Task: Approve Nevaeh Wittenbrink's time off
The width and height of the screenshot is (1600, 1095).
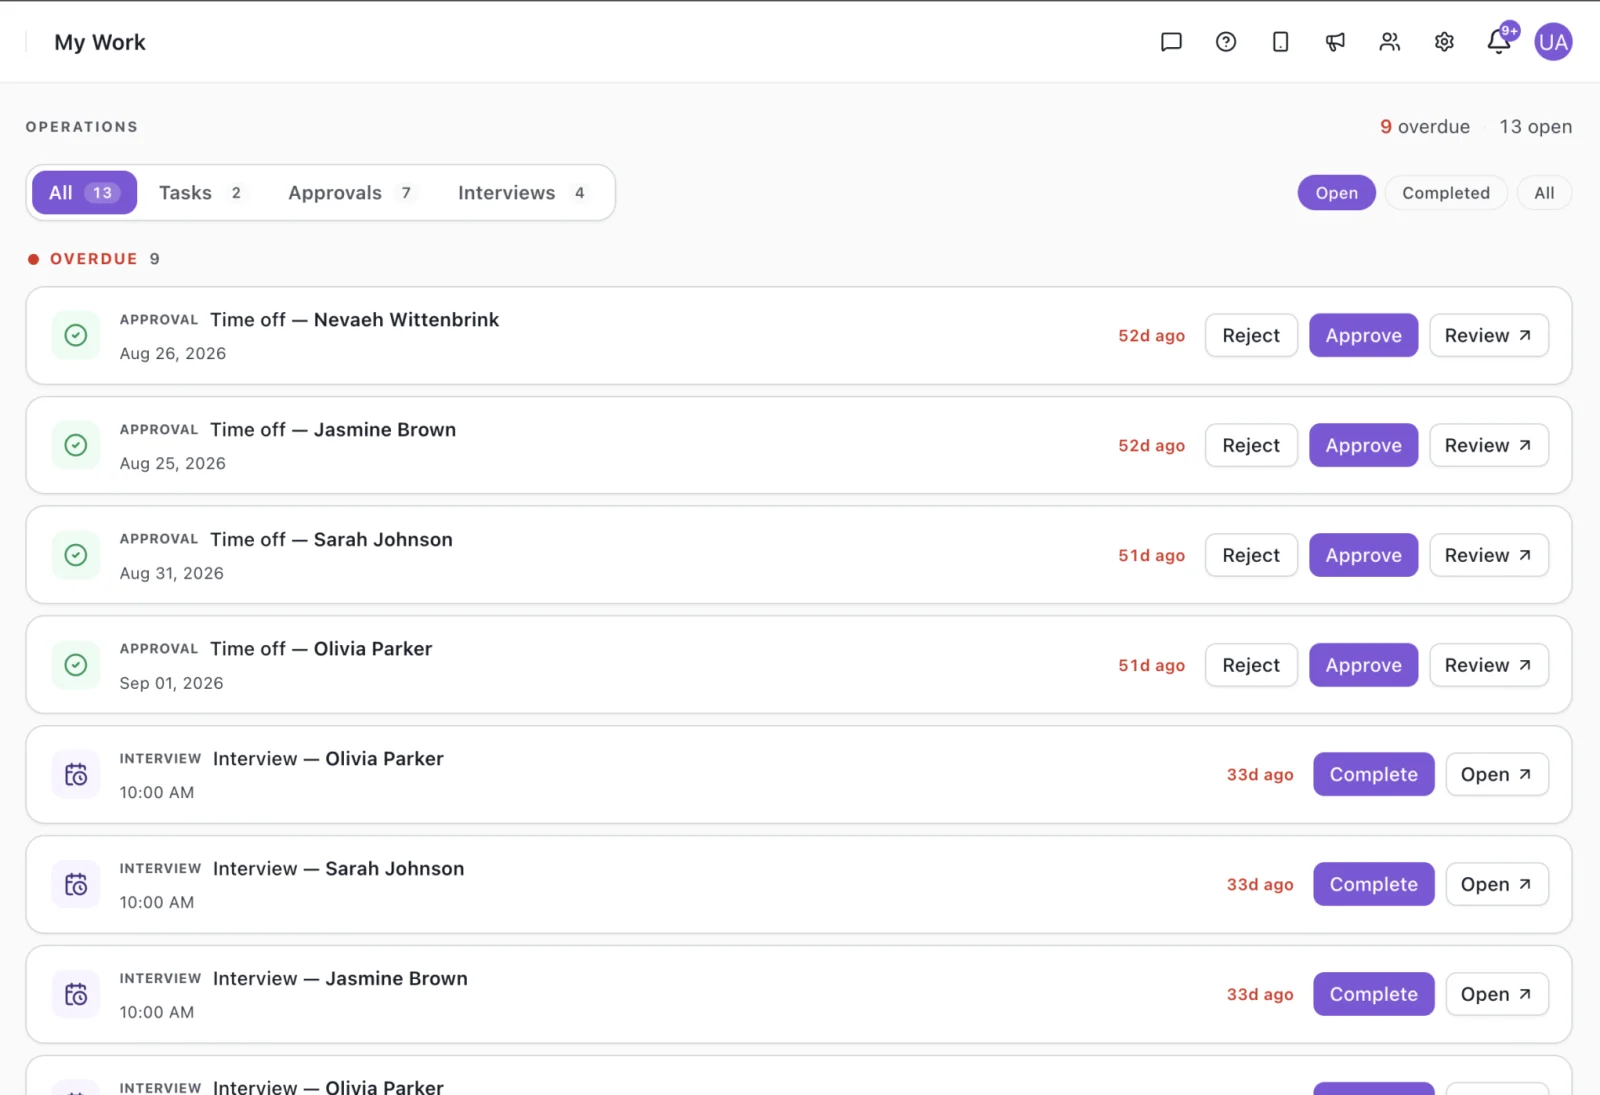Action: (x=1364, y=336)
